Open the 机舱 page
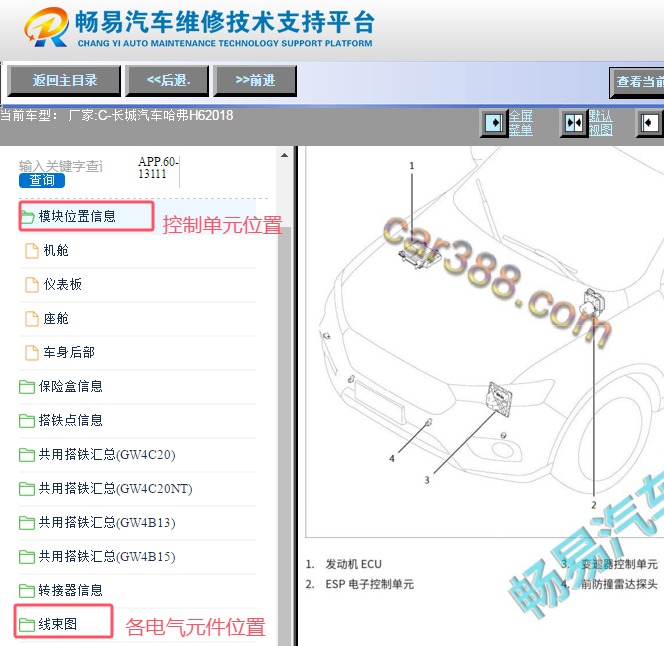 point(56,250)
